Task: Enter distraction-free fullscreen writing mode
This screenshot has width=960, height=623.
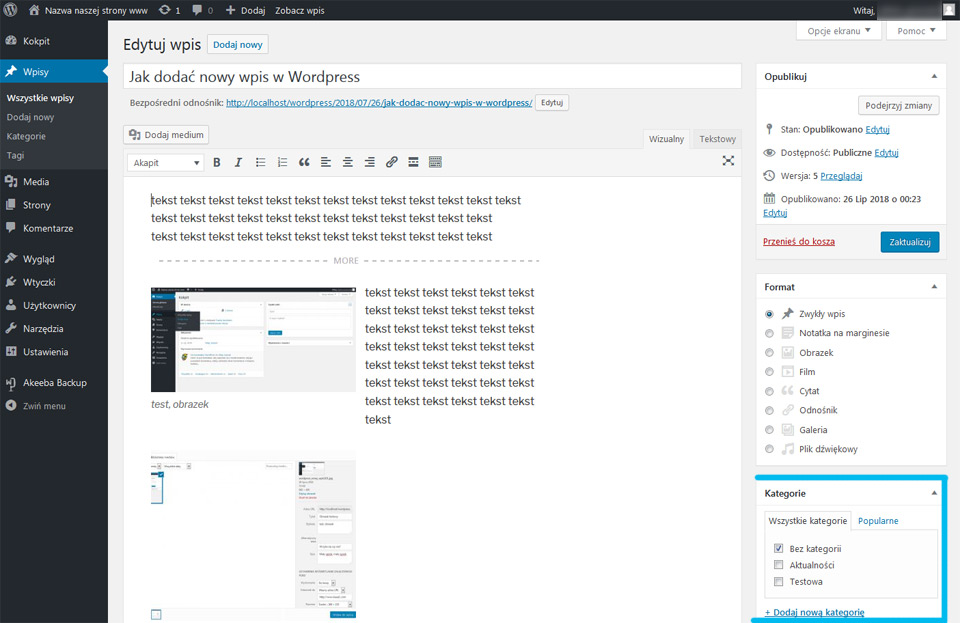Action: tap(728, 161)
